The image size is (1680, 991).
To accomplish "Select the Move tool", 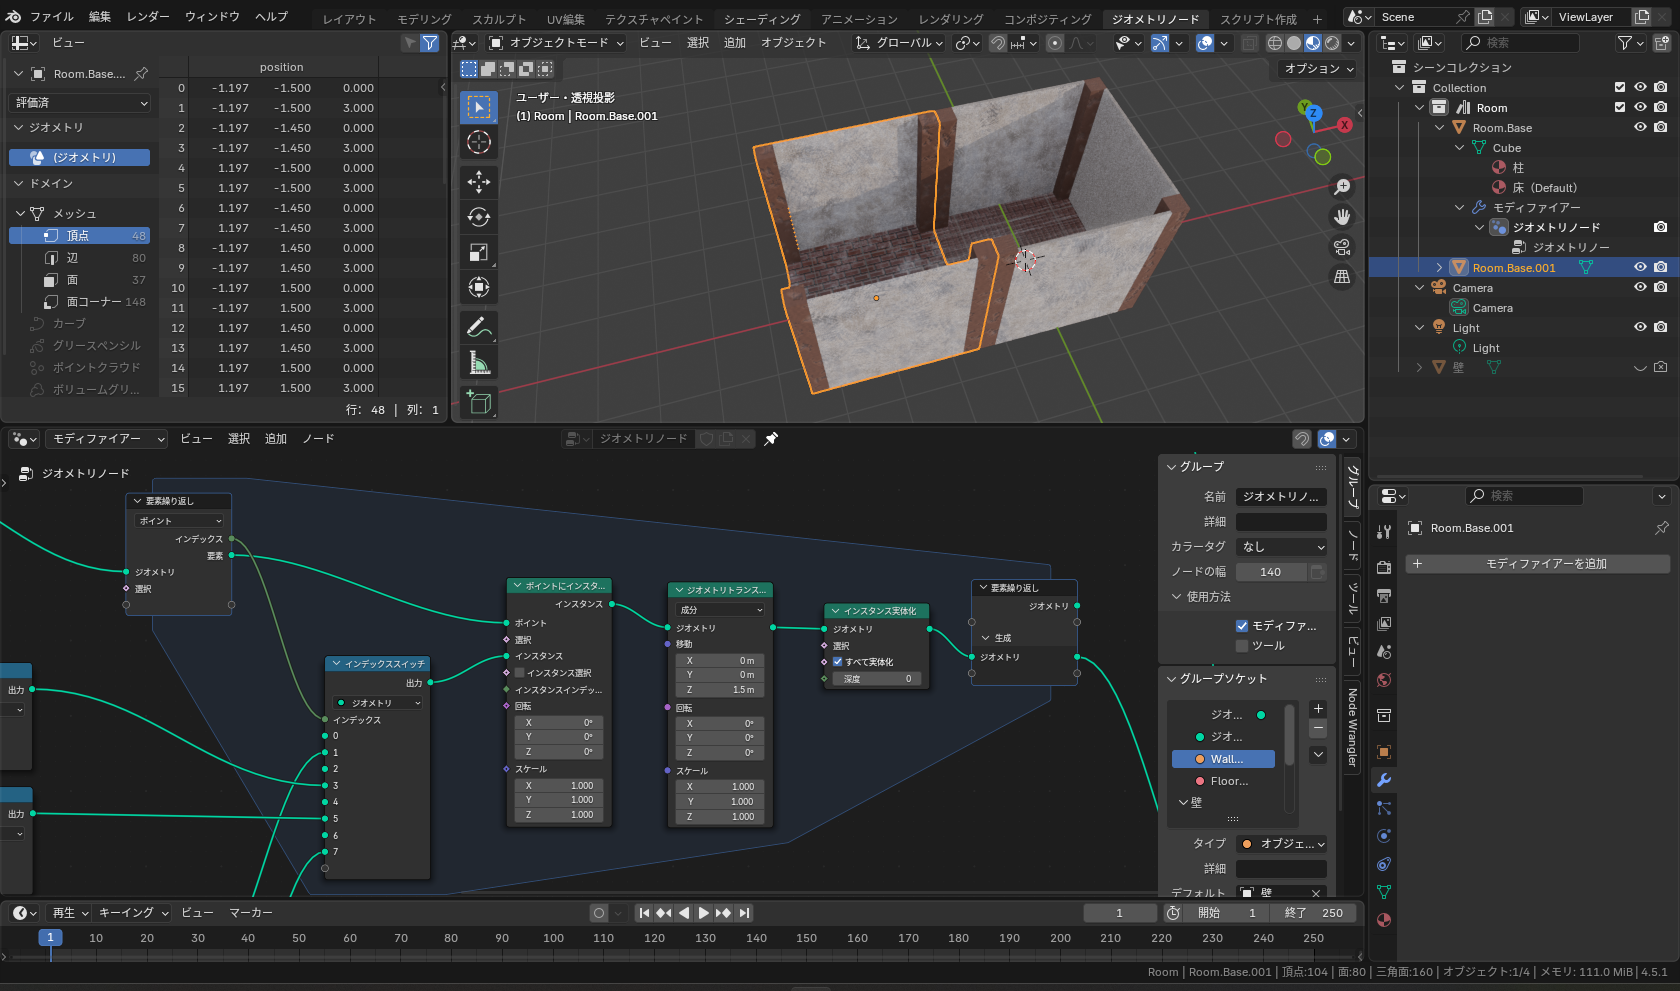I will (x=479, y=181).
